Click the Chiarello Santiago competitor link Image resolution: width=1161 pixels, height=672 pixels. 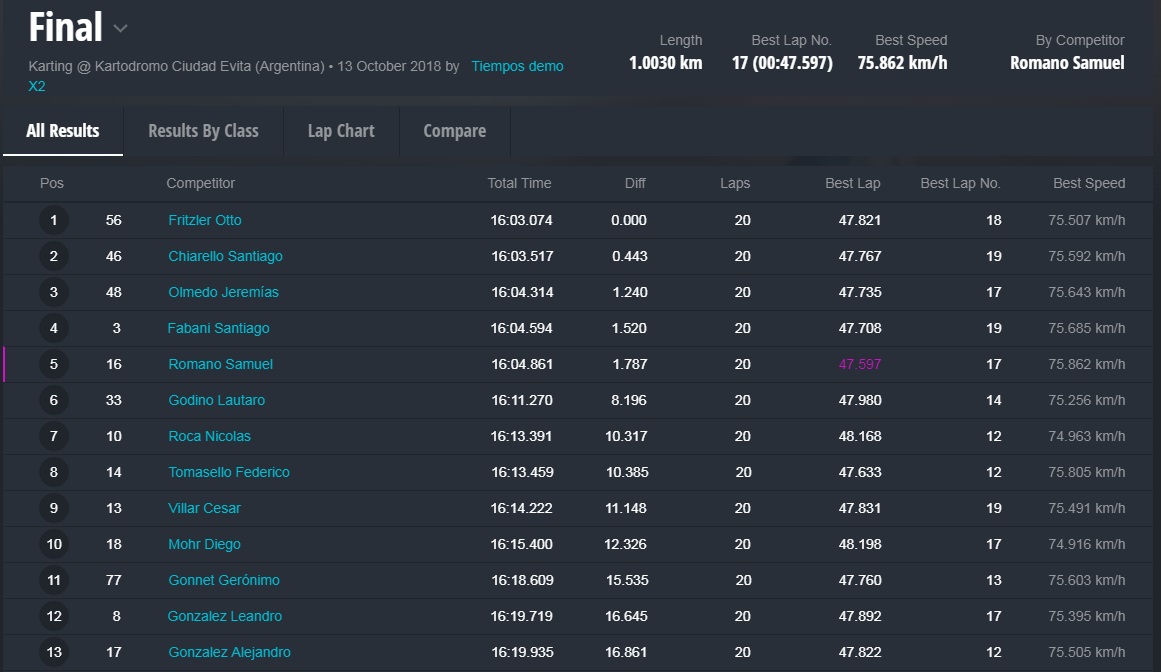(x=225, y=256)
